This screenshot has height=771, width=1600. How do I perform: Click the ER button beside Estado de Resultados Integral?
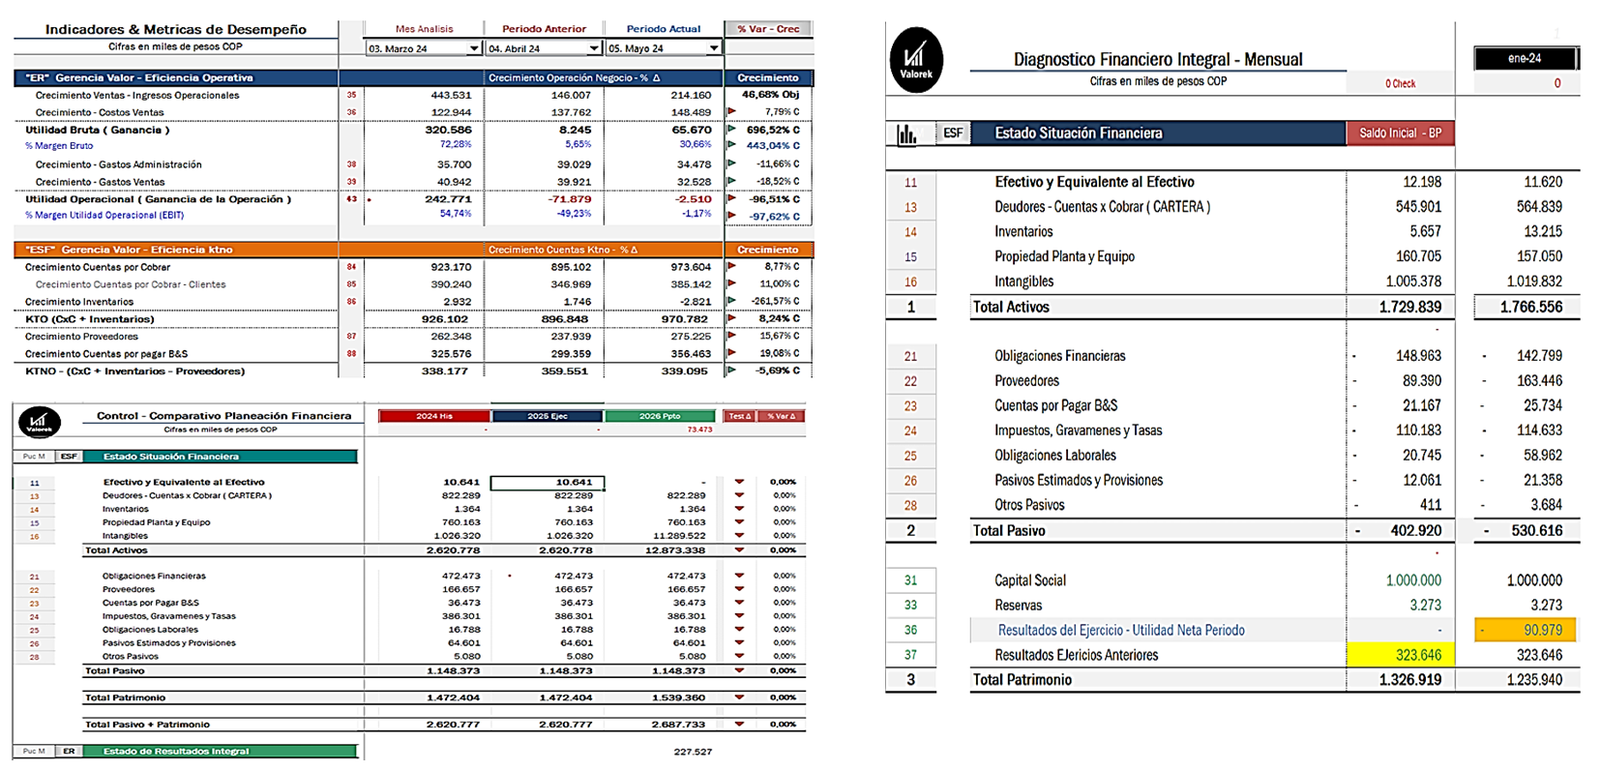click(x=69, y=751)
